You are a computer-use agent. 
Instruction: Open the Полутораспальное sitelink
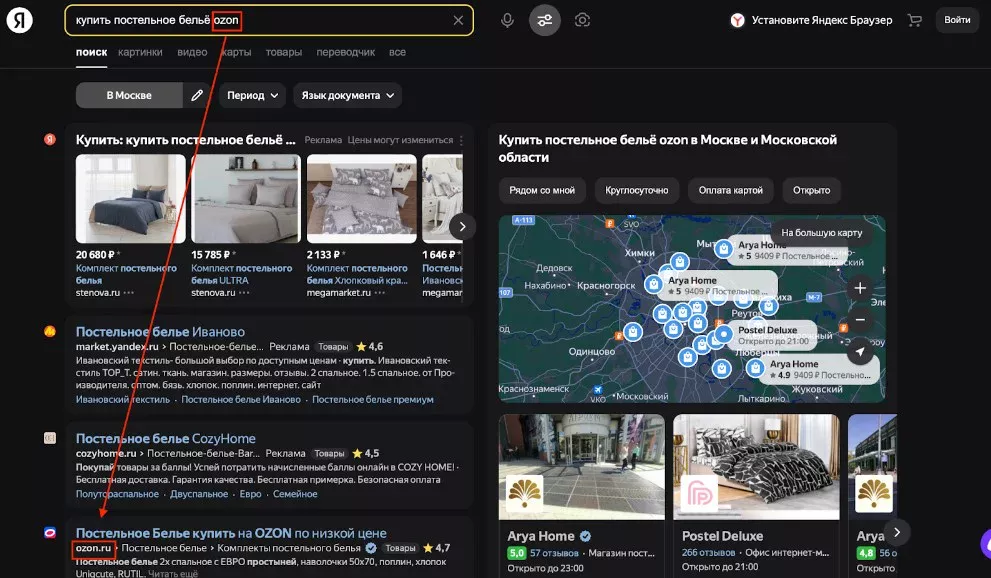[x=117, y=494]
